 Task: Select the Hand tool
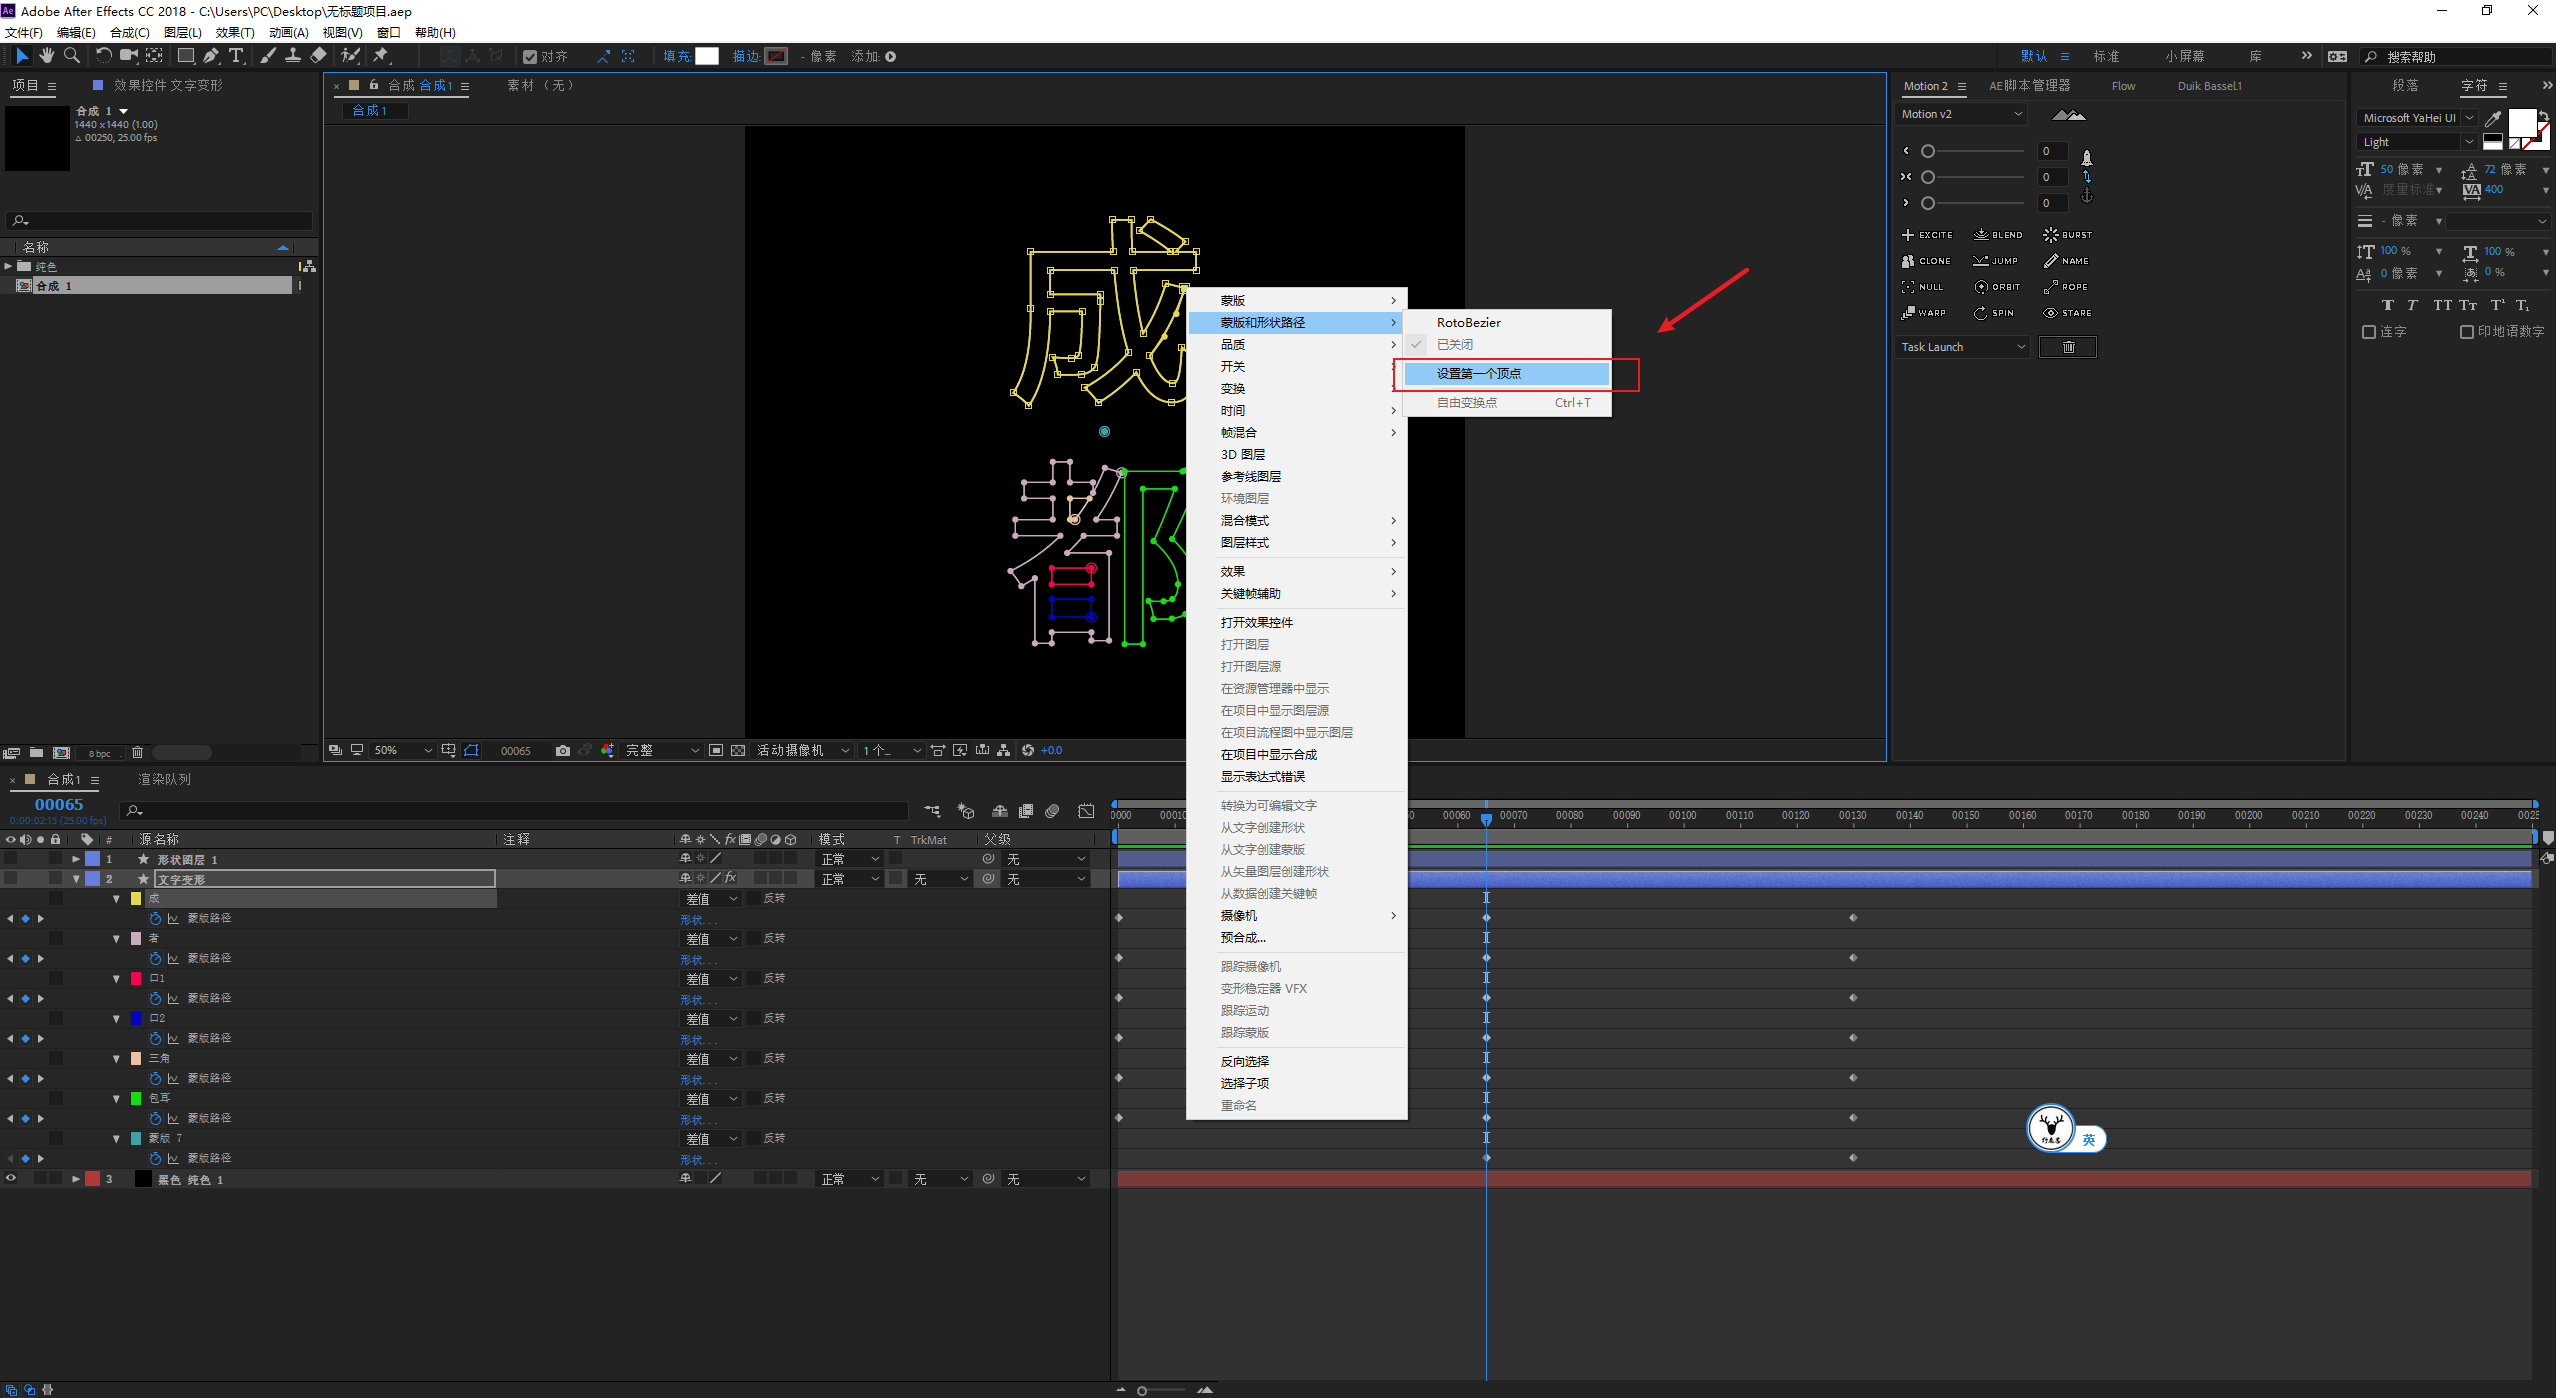click(47, 56)
